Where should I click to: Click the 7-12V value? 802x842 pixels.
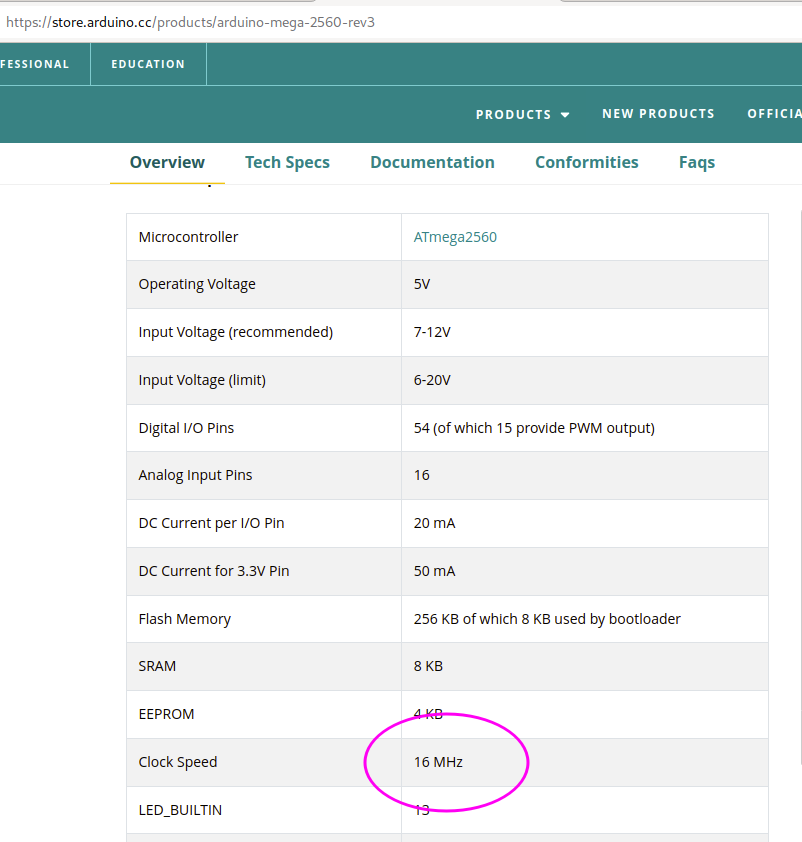click(x=432, y=332)
